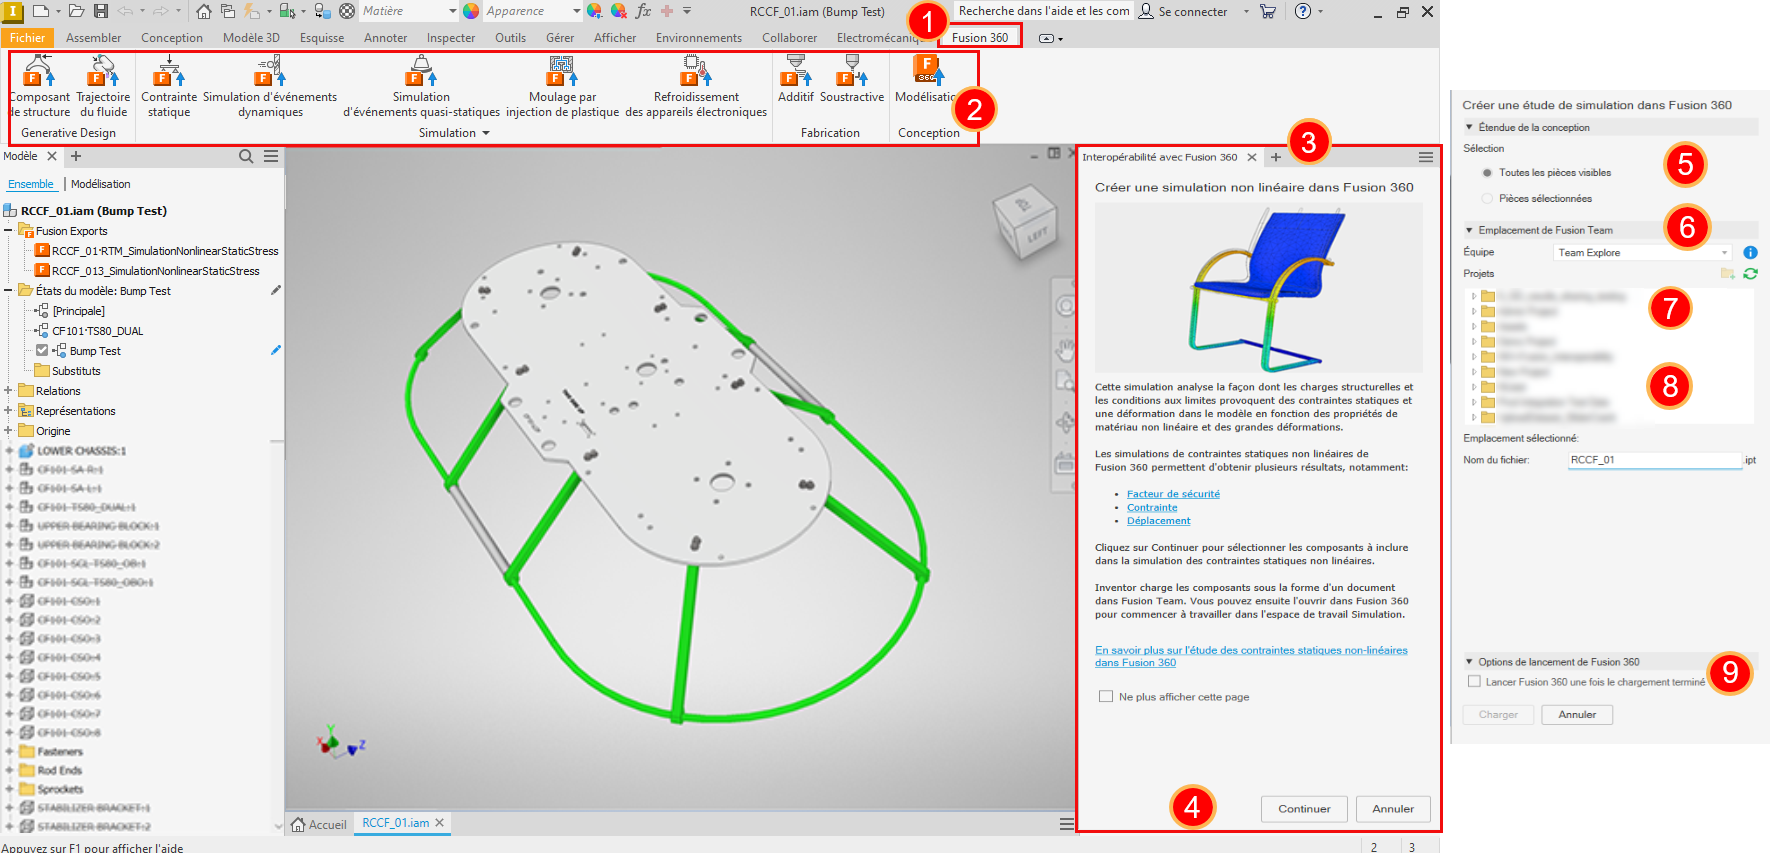Image resolution: width=1770 pixels, height=853 pixels.
Task: Edit model states with the États du modèle pencil
Action: point(276,290)
